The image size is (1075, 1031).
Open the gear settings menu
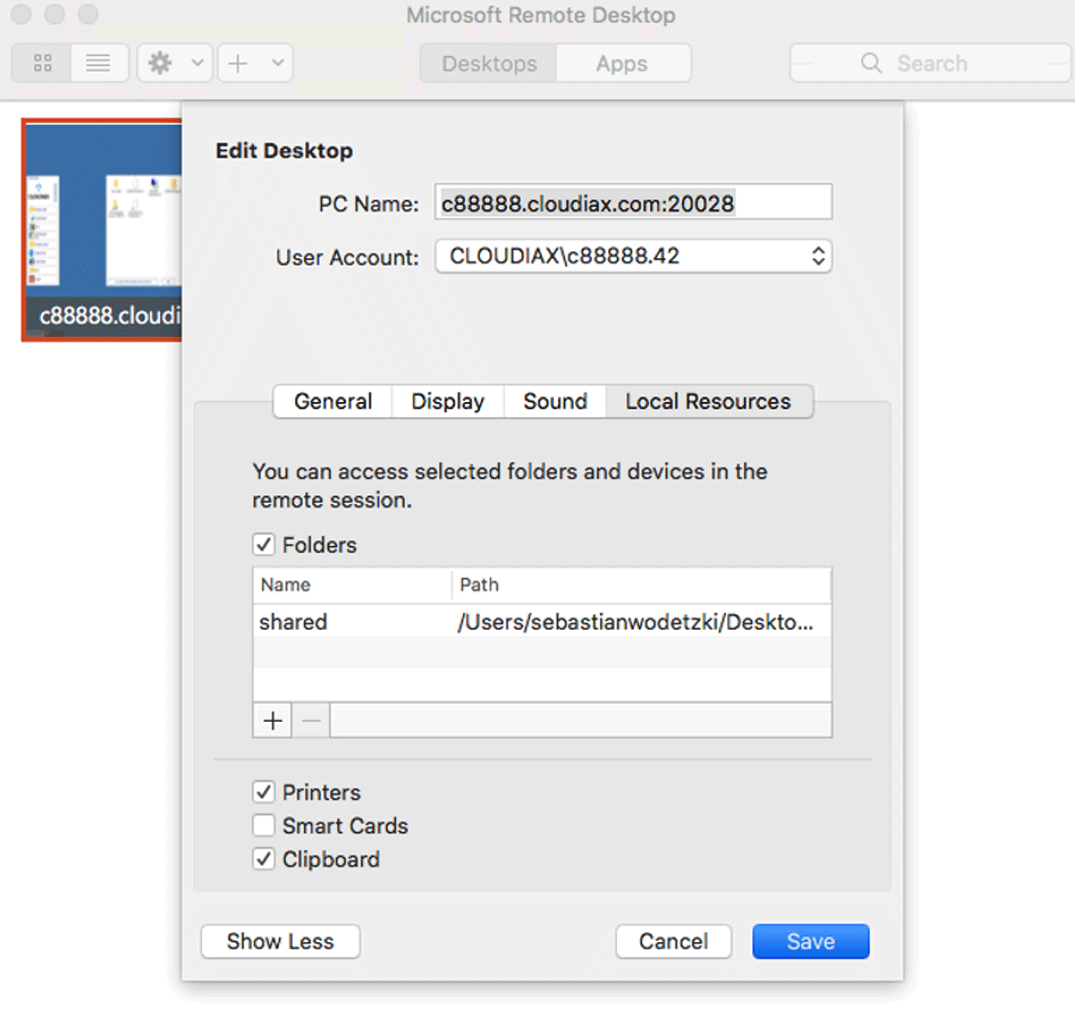[x=160, y=63]
